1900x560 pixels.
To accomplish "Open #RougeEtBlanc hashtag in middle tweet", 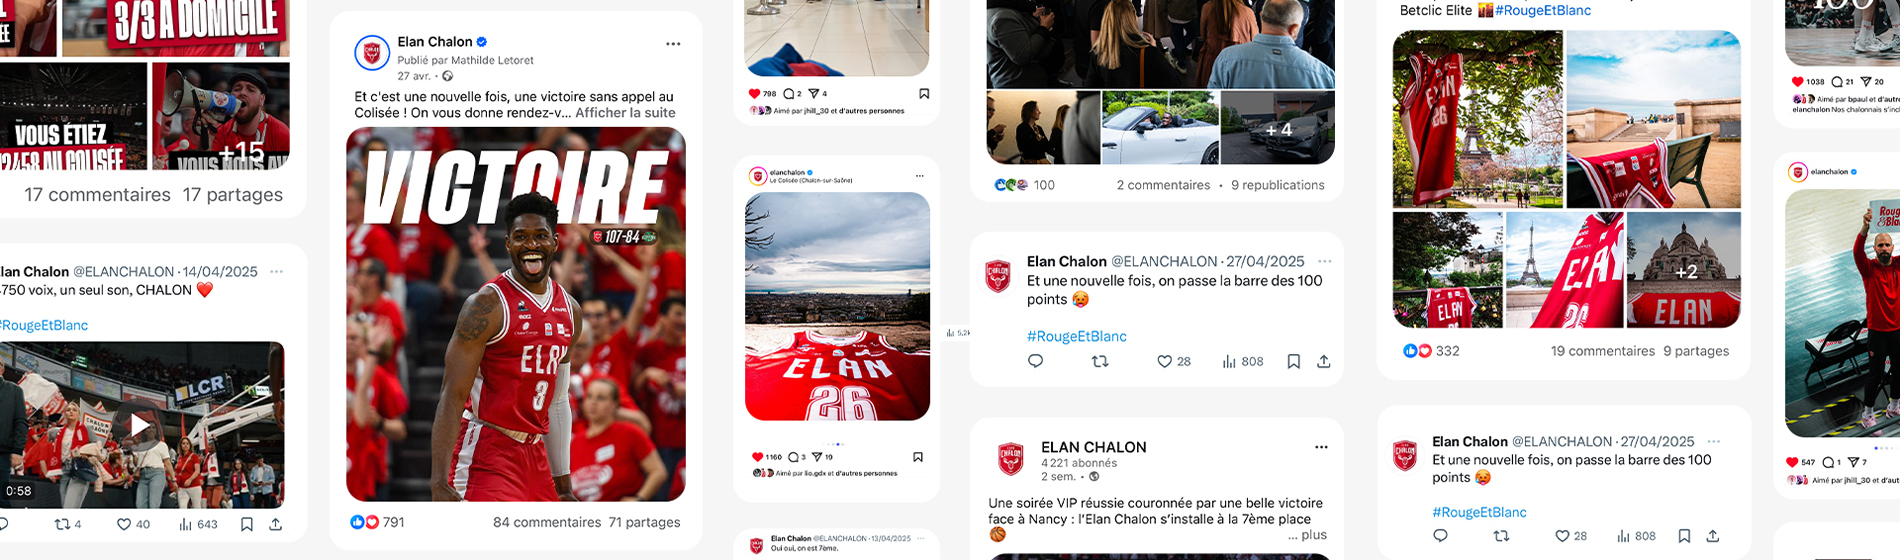I will coord(1077,336).
